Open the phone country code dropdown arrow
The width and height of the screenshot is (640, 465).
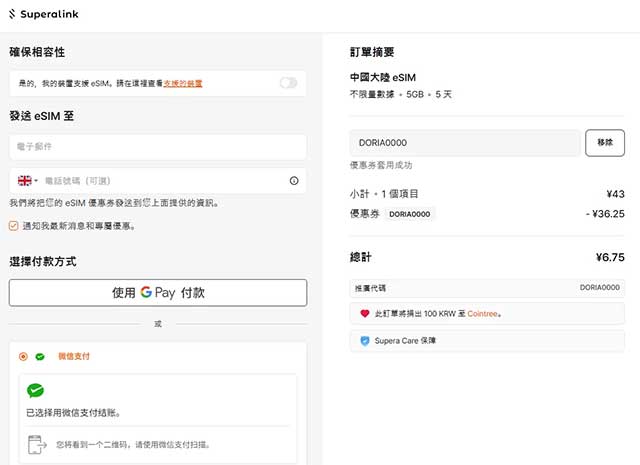38,181
